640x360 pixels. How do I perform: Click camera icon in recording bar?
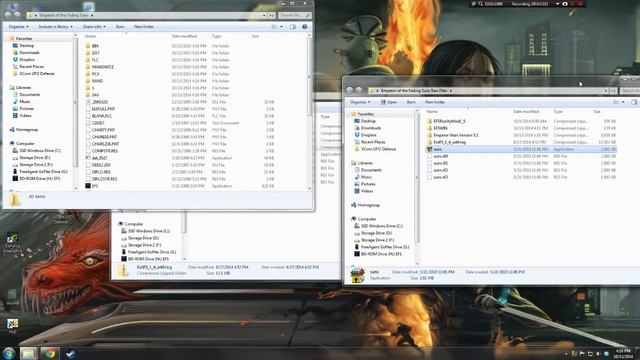tap(565, 4)
